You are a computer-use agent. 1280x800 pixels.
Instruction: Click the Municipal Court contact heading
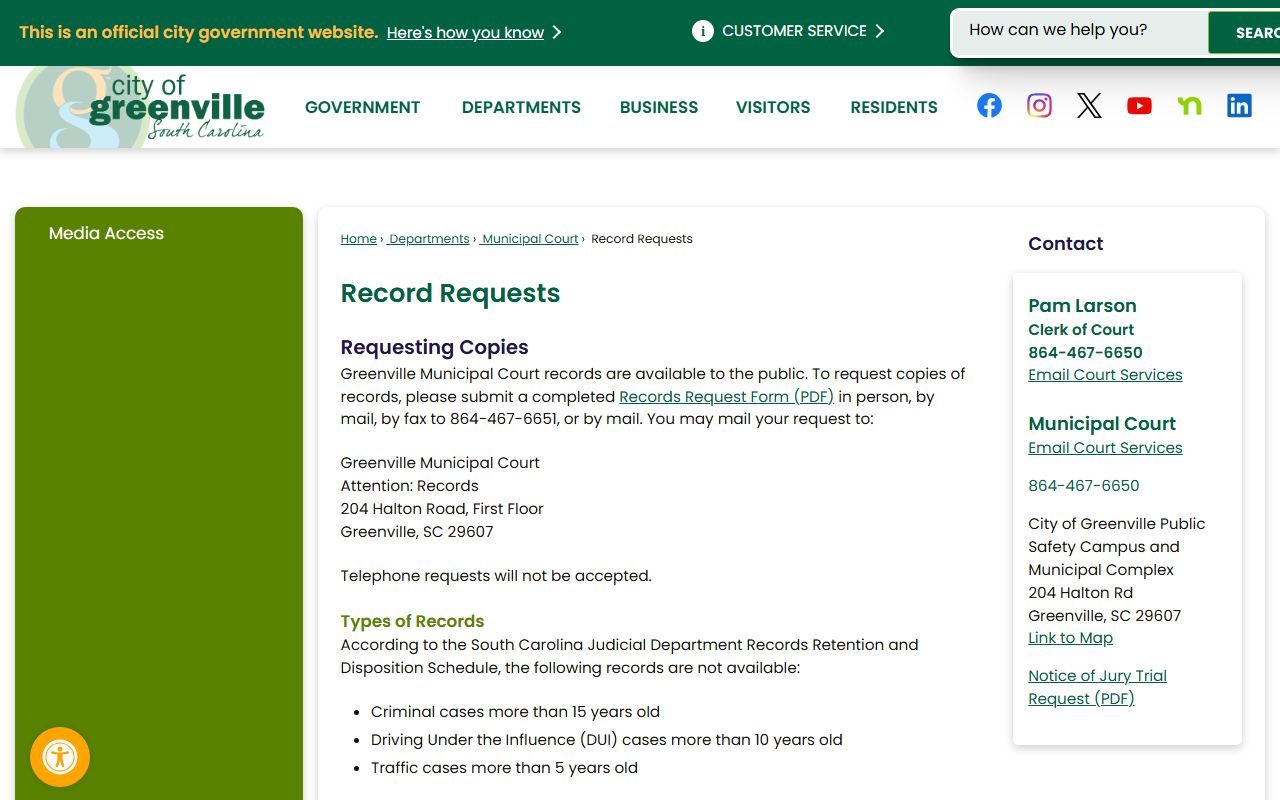point(1102,424)
